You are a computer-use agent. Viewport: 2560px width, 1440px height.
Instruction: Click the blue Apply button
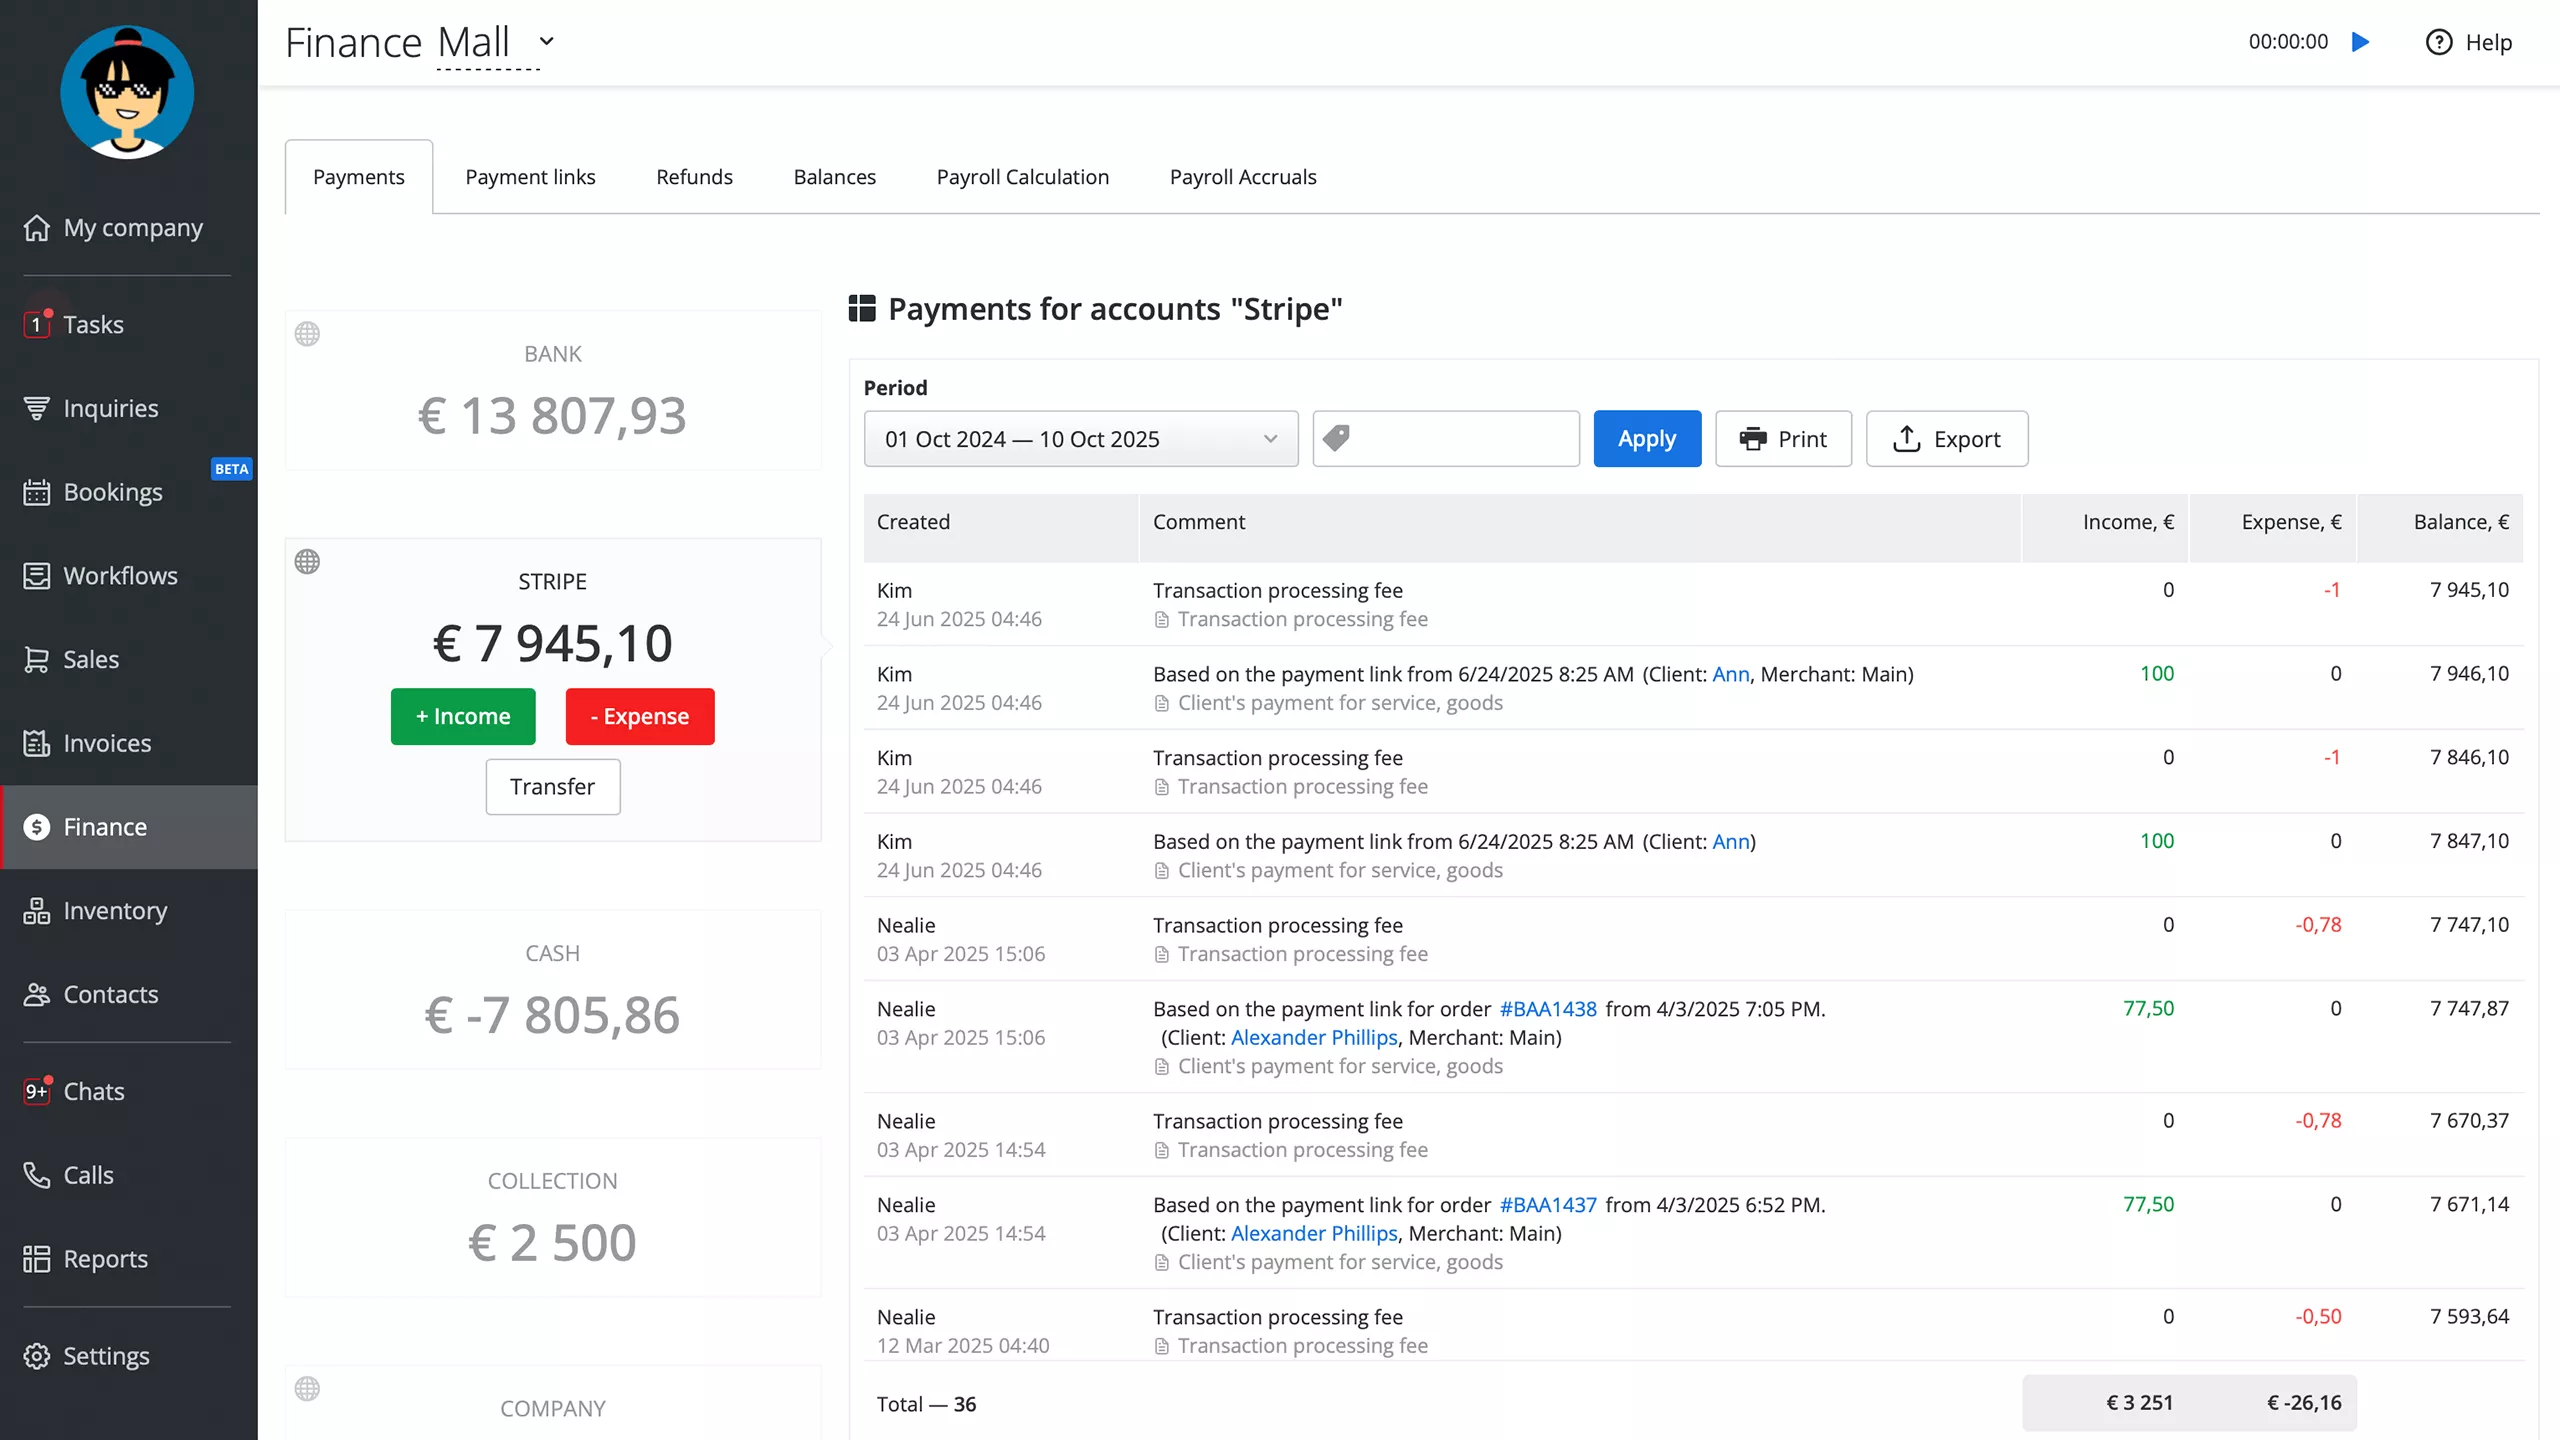coord(1646,439)
